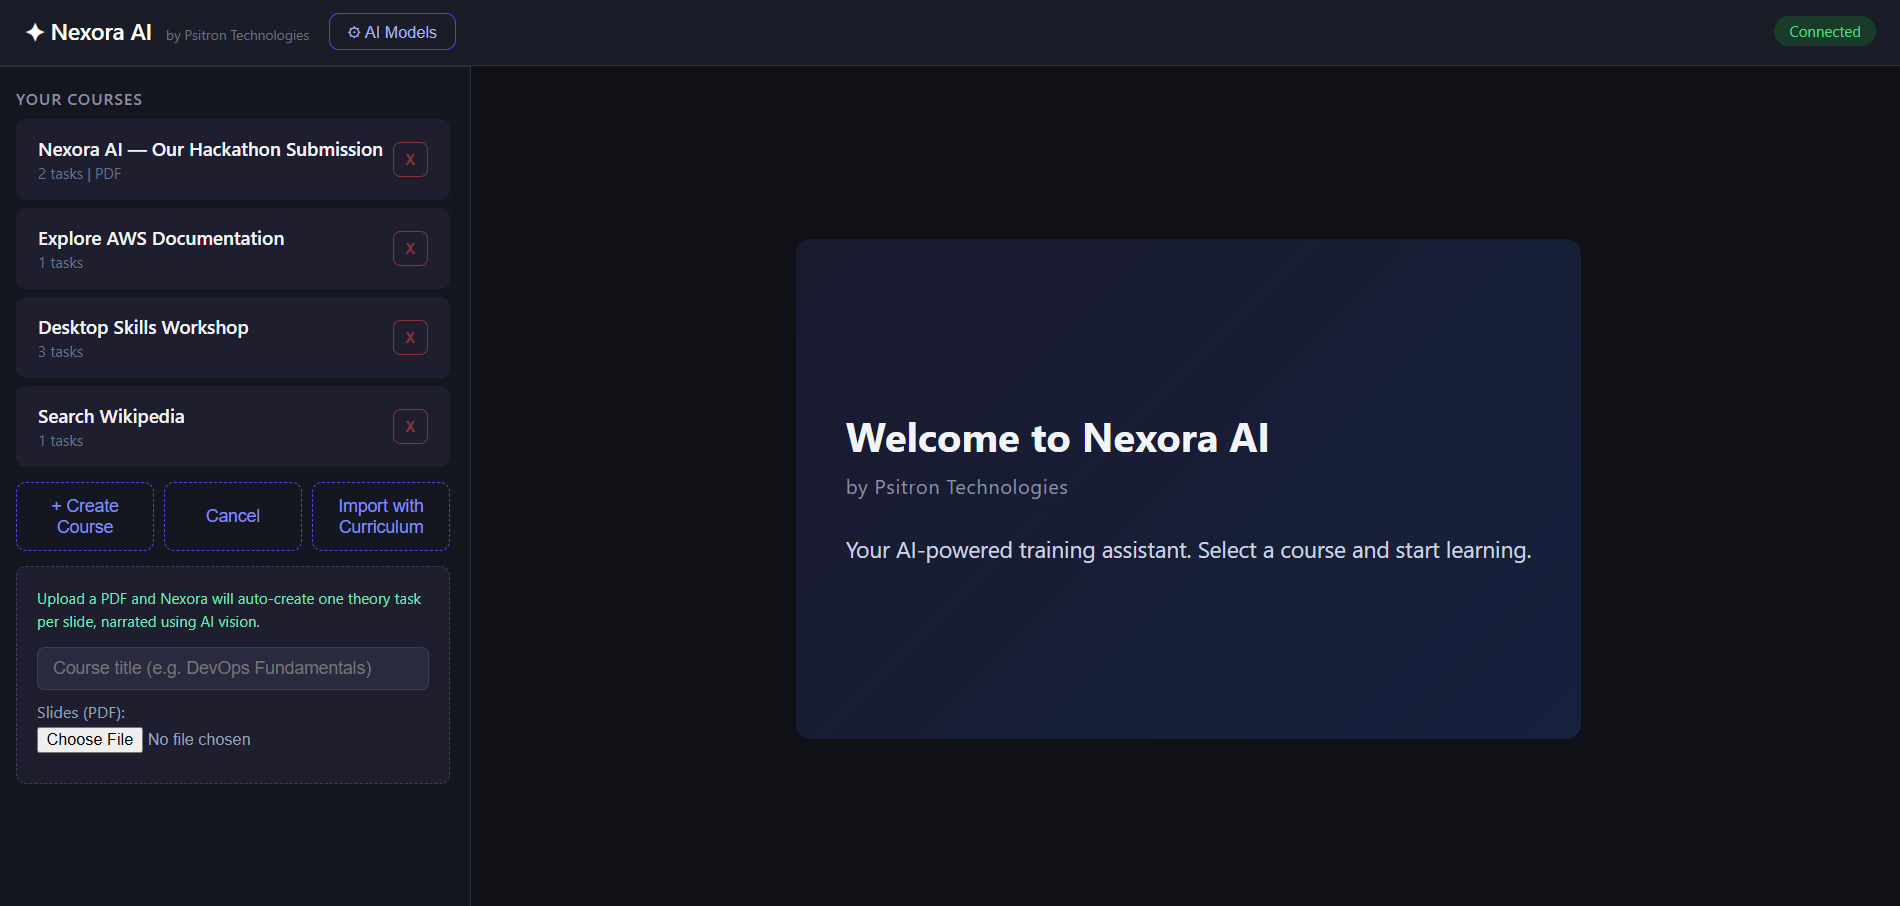The height and width of the screenshot is (906, 1900).
Task: Remove the Search Wikipedia course
Action: click(410, 427)
